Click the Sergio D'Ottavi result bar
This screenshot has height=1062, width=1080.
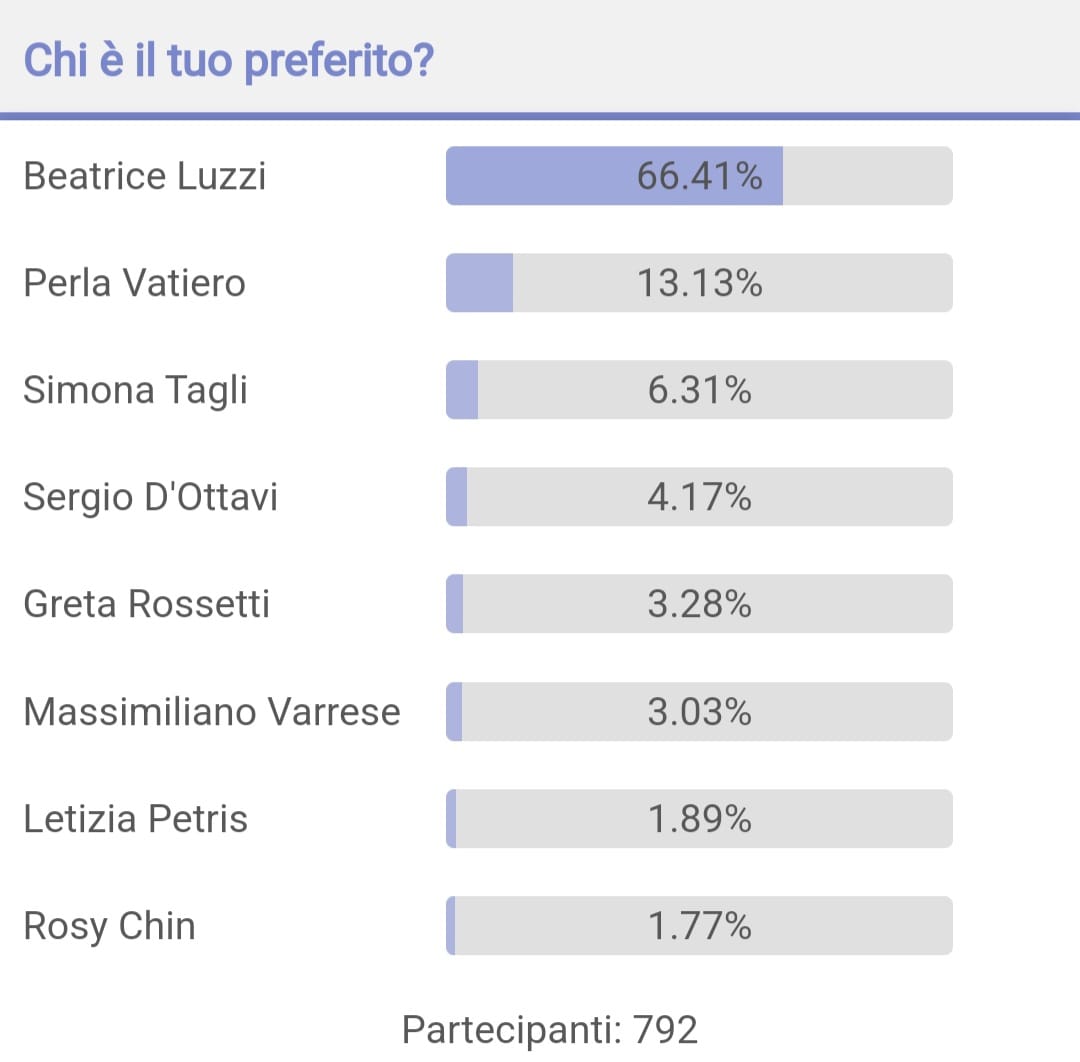tap(699, 497)
